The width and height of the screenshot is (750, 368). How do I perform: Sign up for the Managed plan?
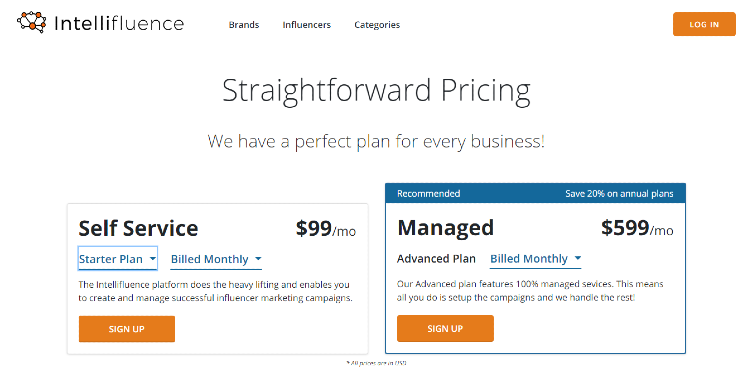445,328
